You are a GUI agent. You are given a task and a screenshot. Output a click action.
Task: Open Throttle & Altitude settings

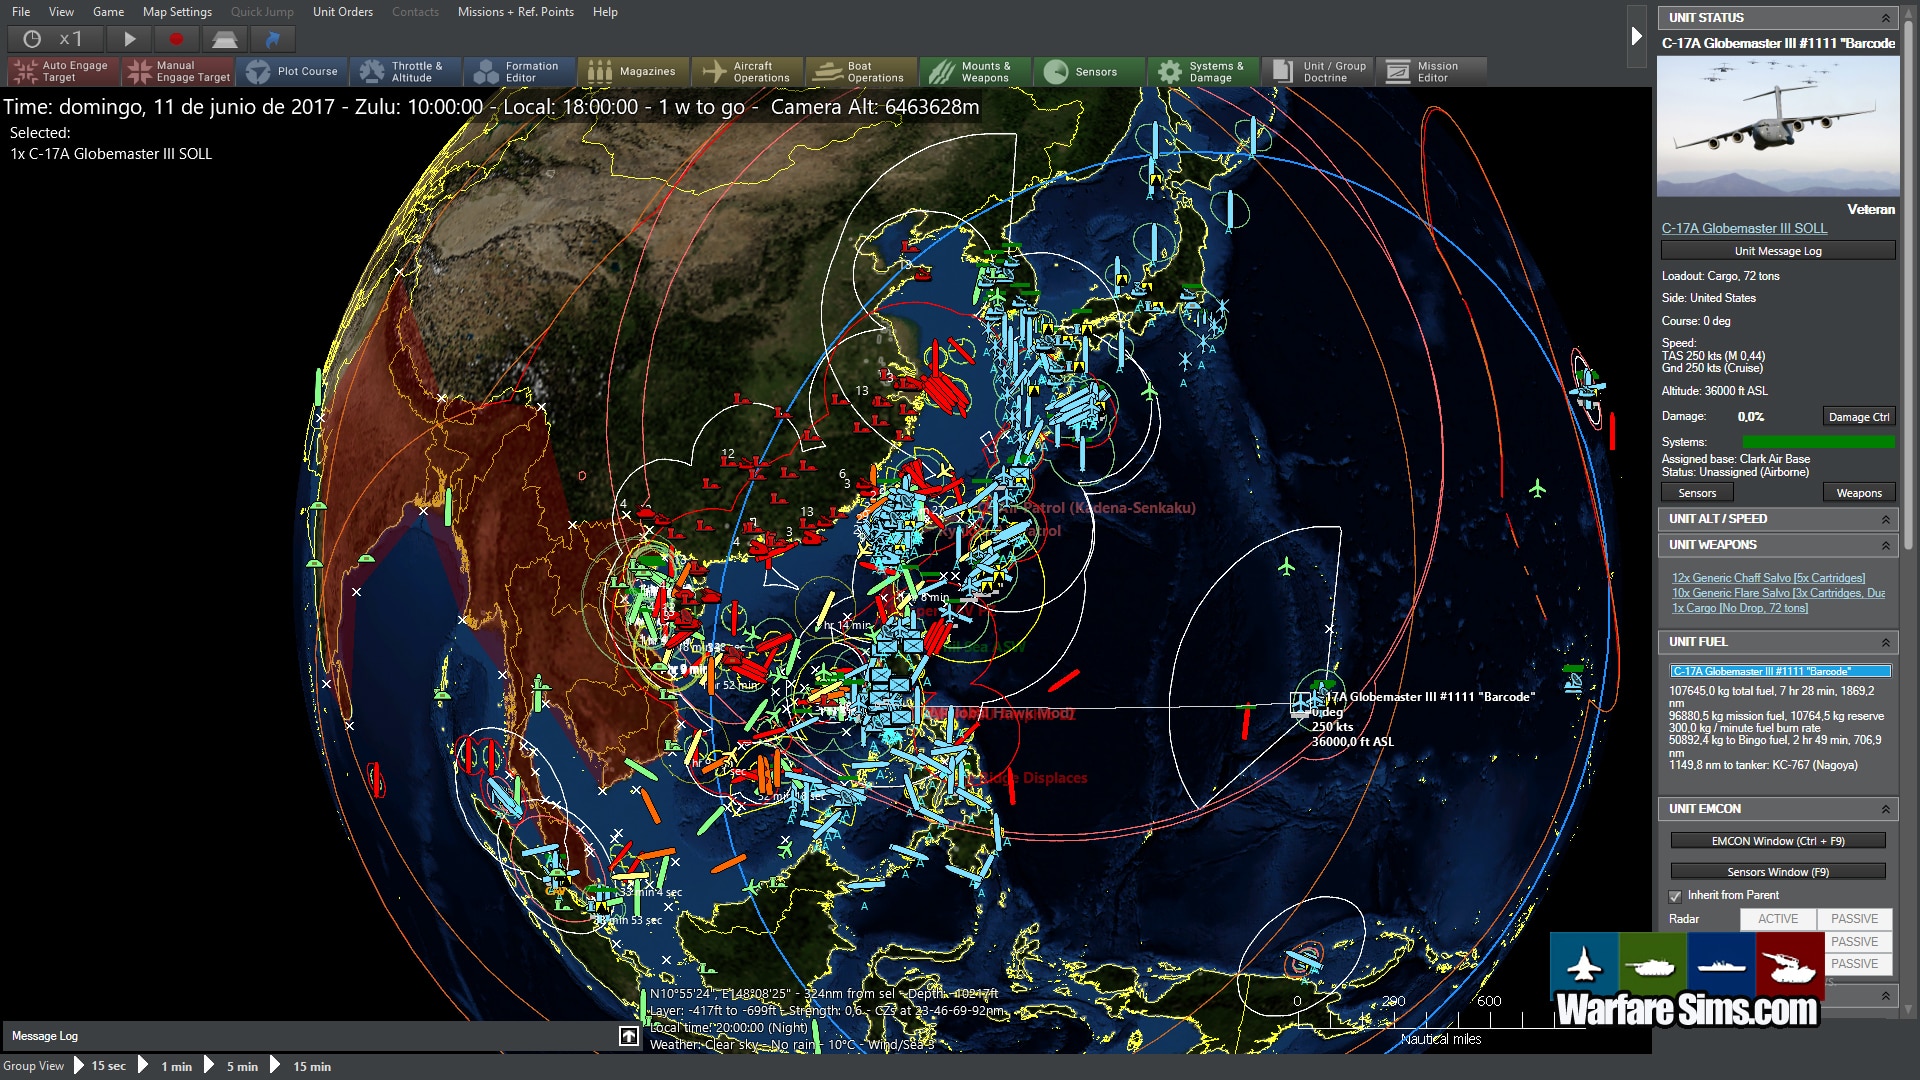(x=406, y=71)
